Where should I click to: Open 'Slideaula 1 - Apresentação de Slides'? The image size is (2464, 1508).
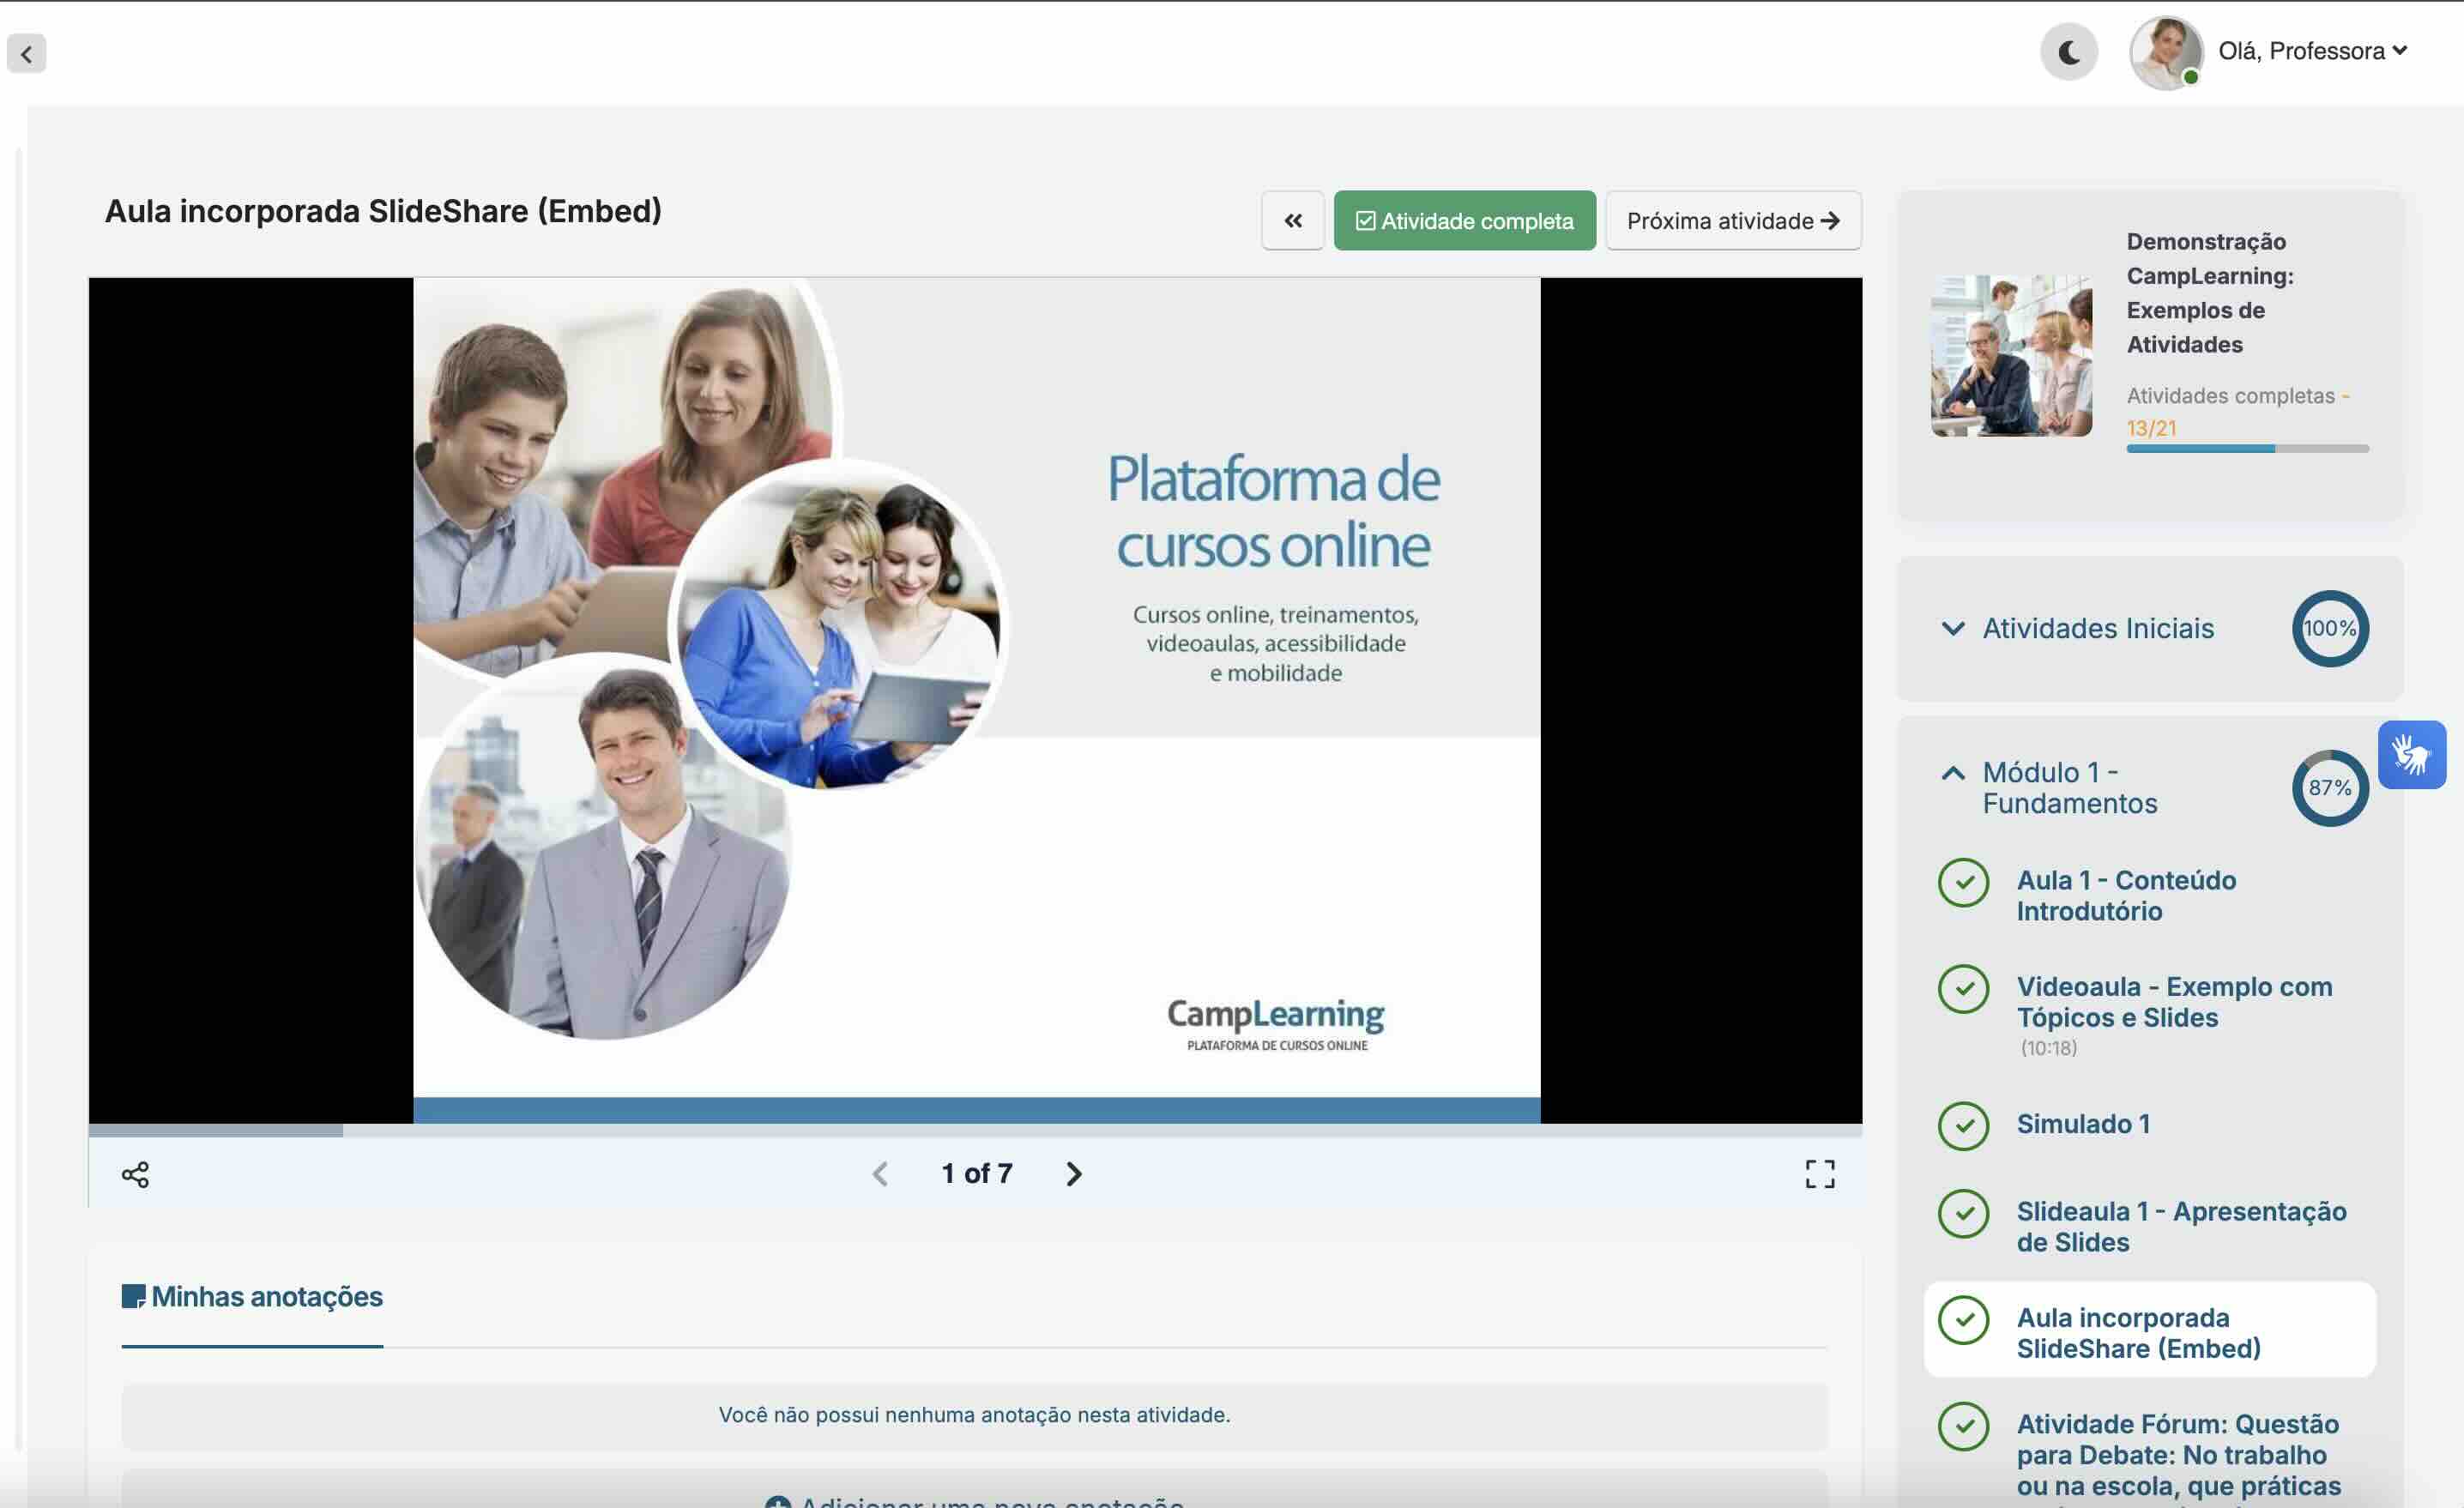click(x=2181, y=1226)
